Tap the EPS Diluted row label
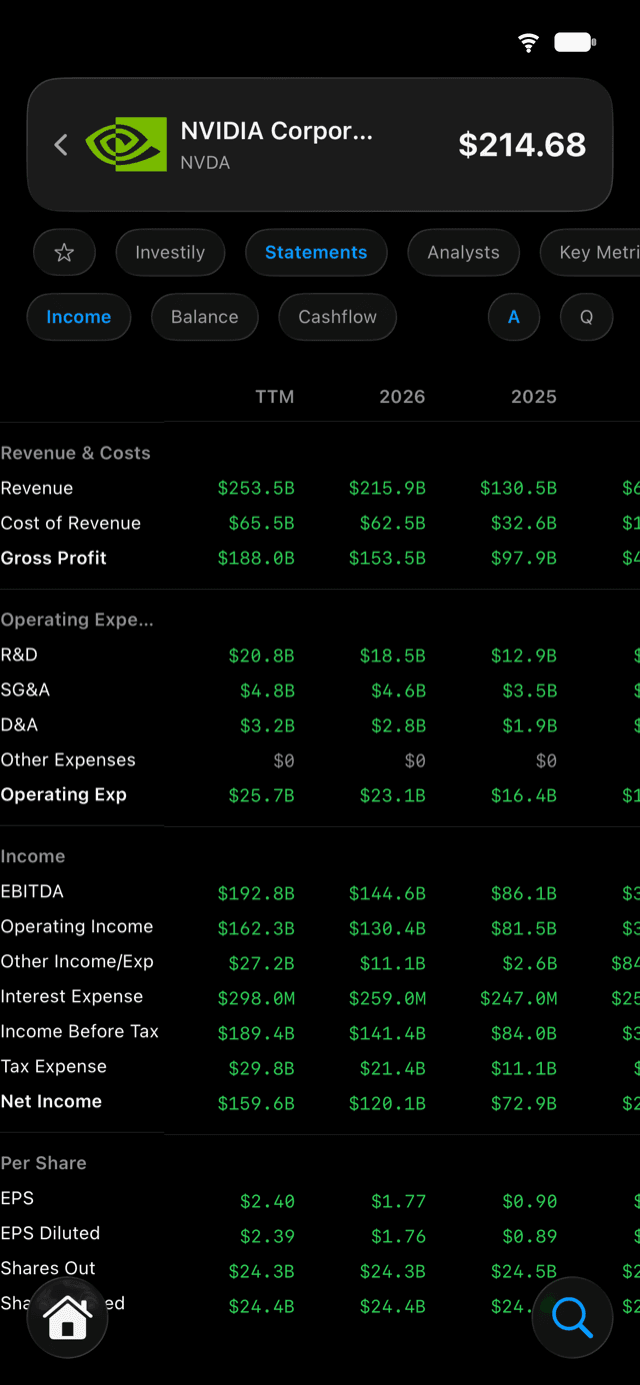The height and width of the screenshot is (1385, 640). click(x=50, y=1233)
